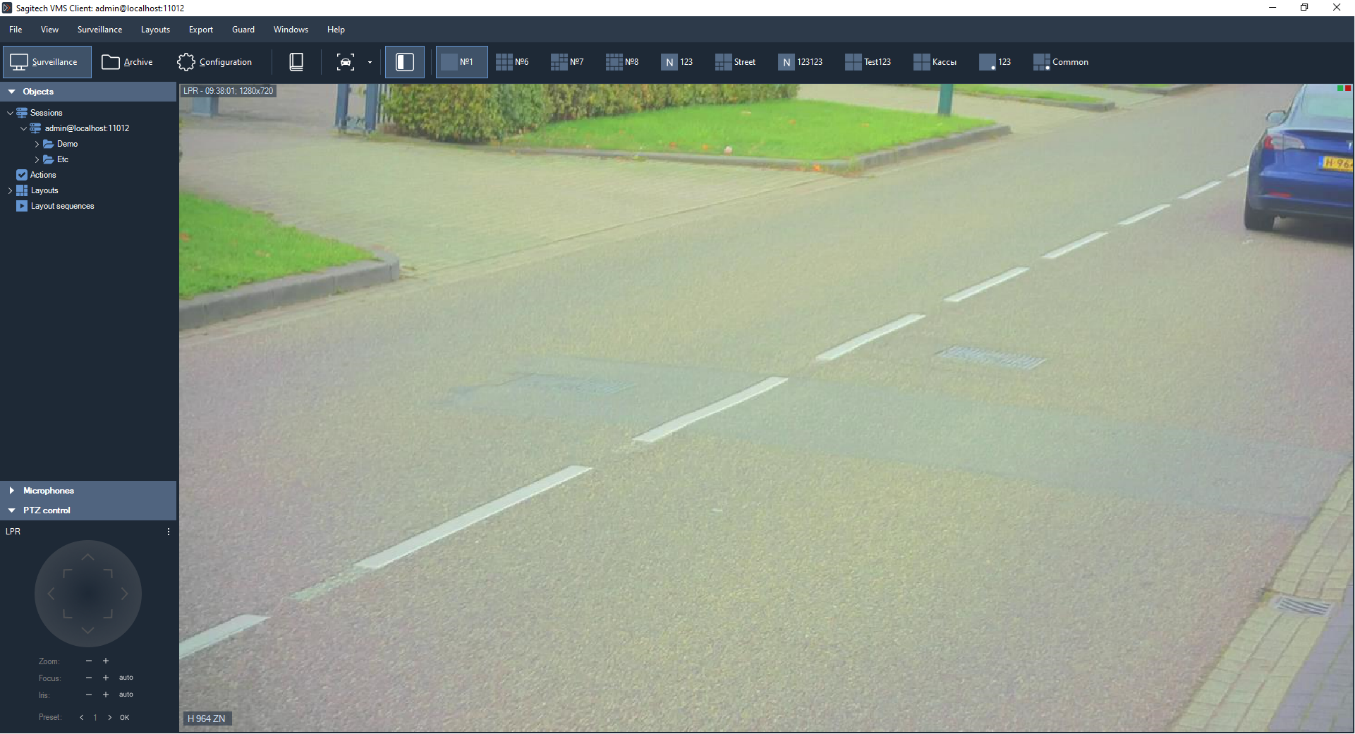Open the event log book icon

296,62
